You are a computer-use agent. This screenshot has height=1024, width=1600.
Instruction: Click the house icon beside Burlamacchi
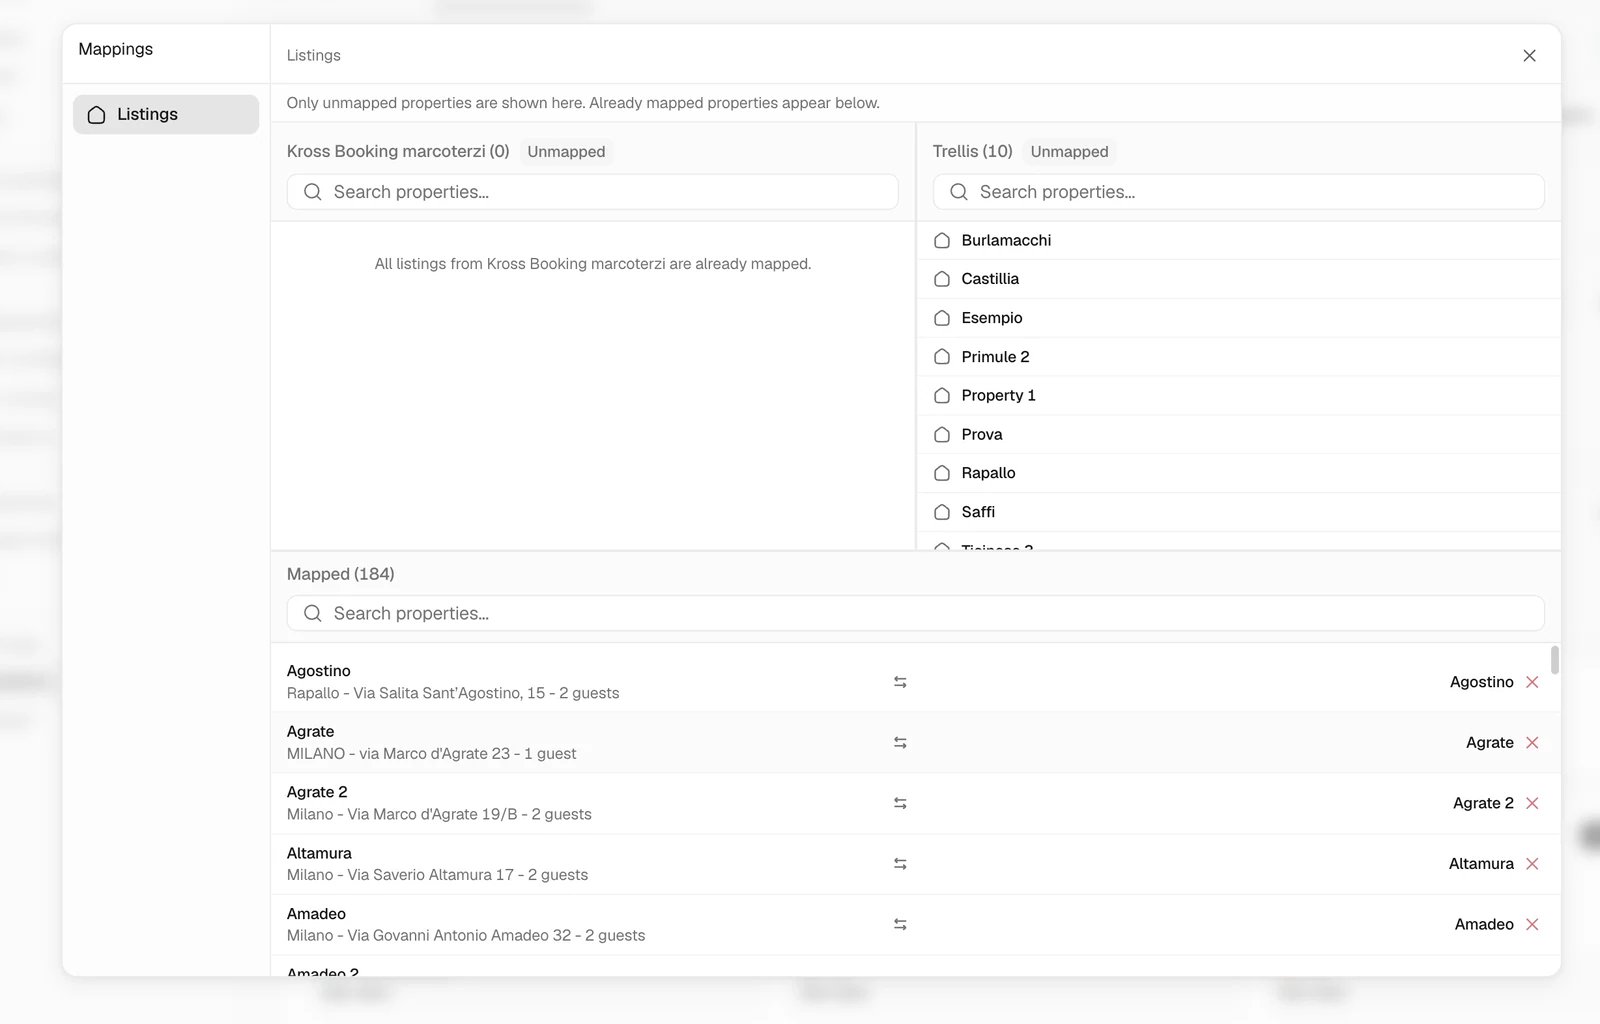pos(942,241)
